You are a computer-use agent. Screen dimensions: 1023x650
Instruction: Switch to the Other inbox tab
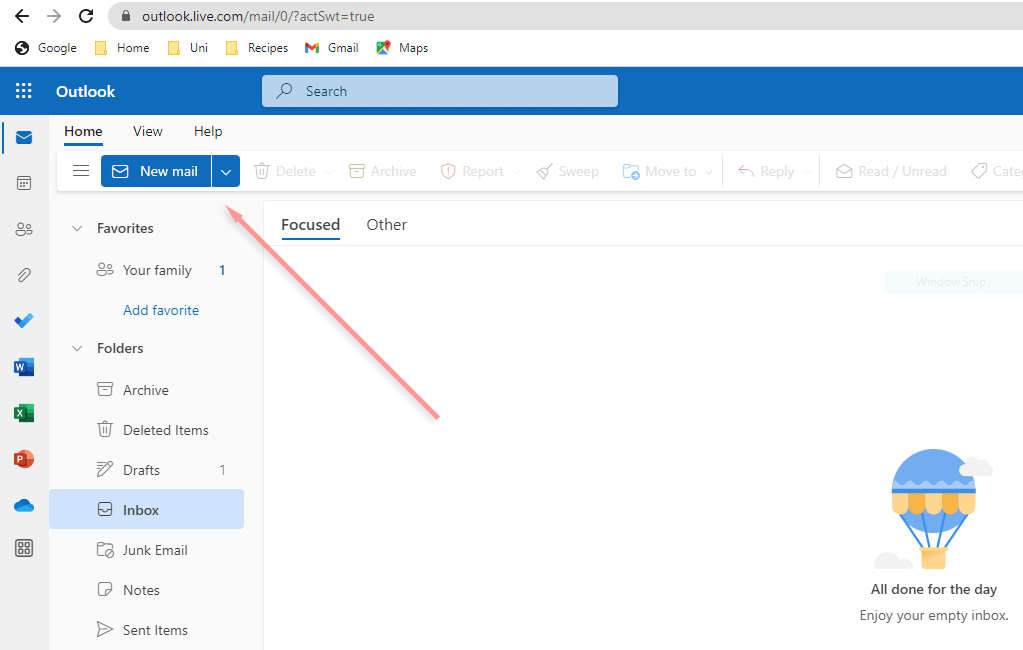click(386, 224)
